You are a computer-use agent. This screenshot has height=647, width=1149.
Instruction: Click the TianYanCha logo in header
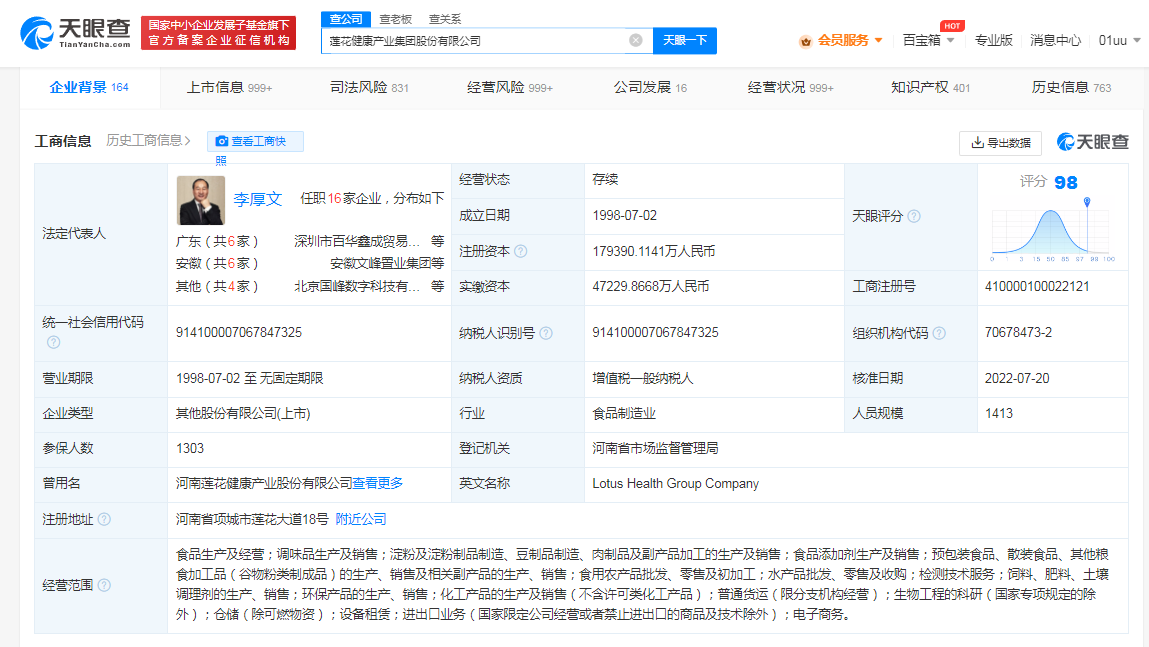point(75,33)
